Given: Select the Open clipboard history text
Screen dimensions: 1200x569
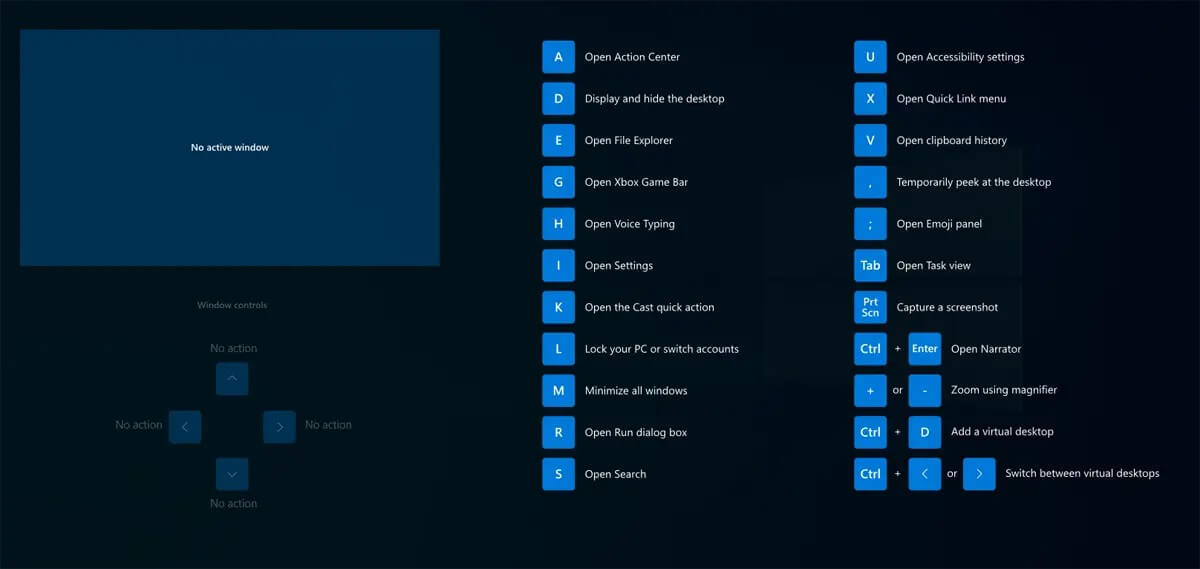Looking at the screenshot, I should click(952, 141).
